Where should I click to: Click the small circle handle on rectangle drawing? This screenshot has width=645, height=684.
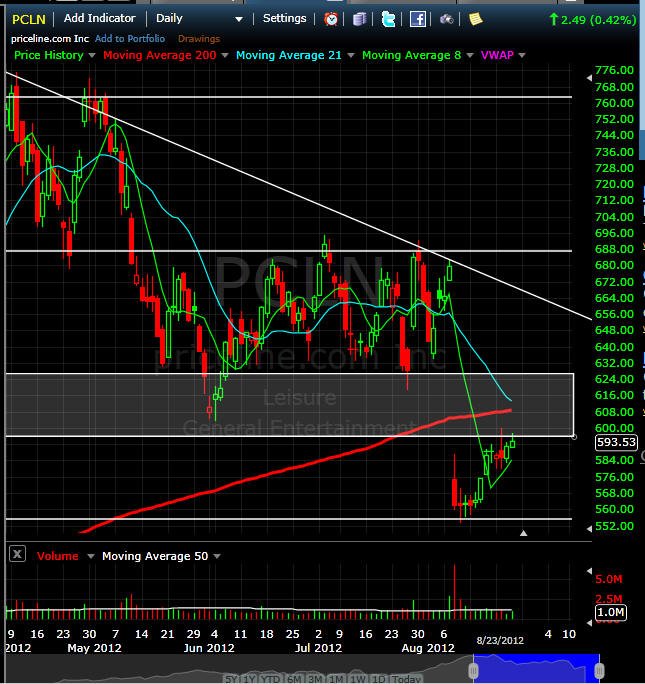(x=574, y=437)
